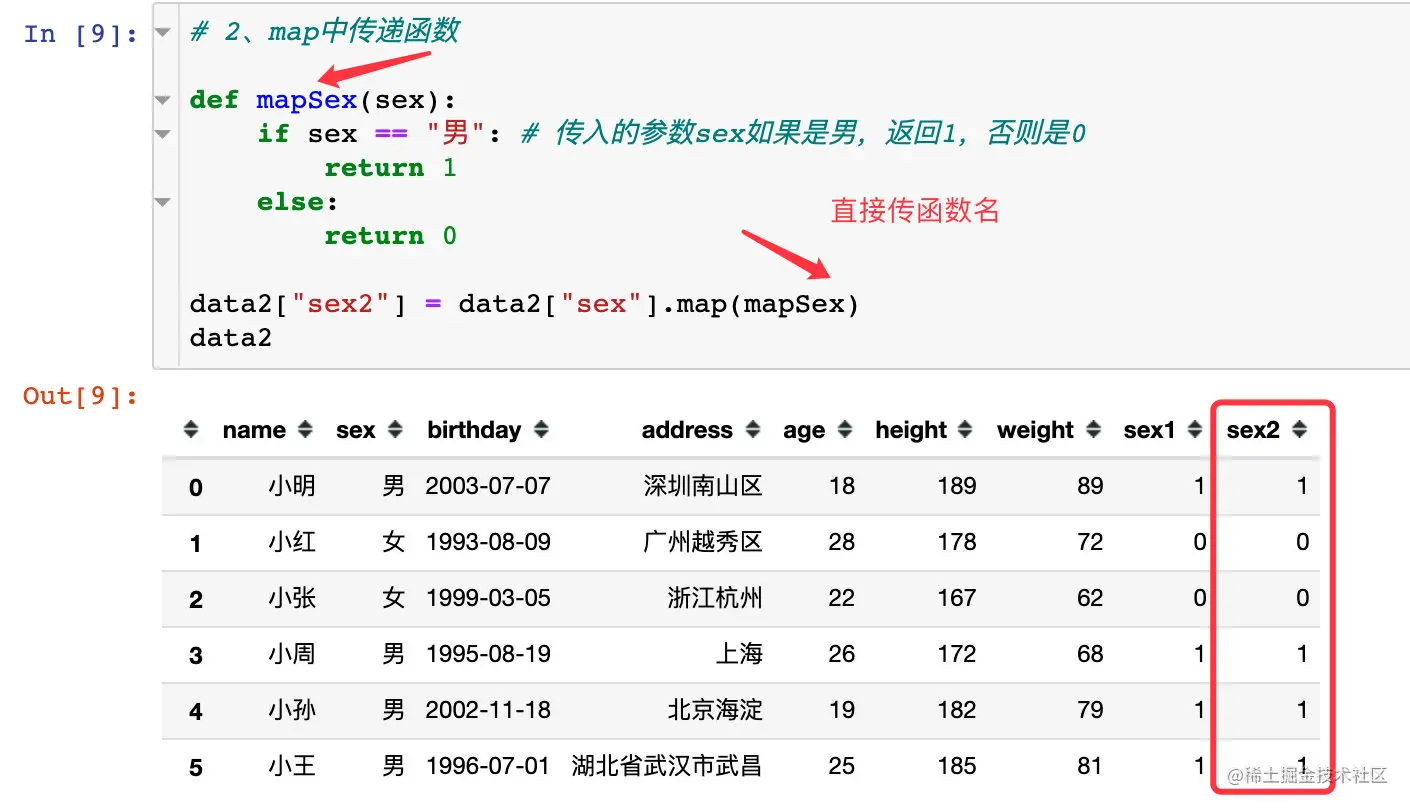
Task: Select address cell 浙江杭州
Action: pos(715,598)
